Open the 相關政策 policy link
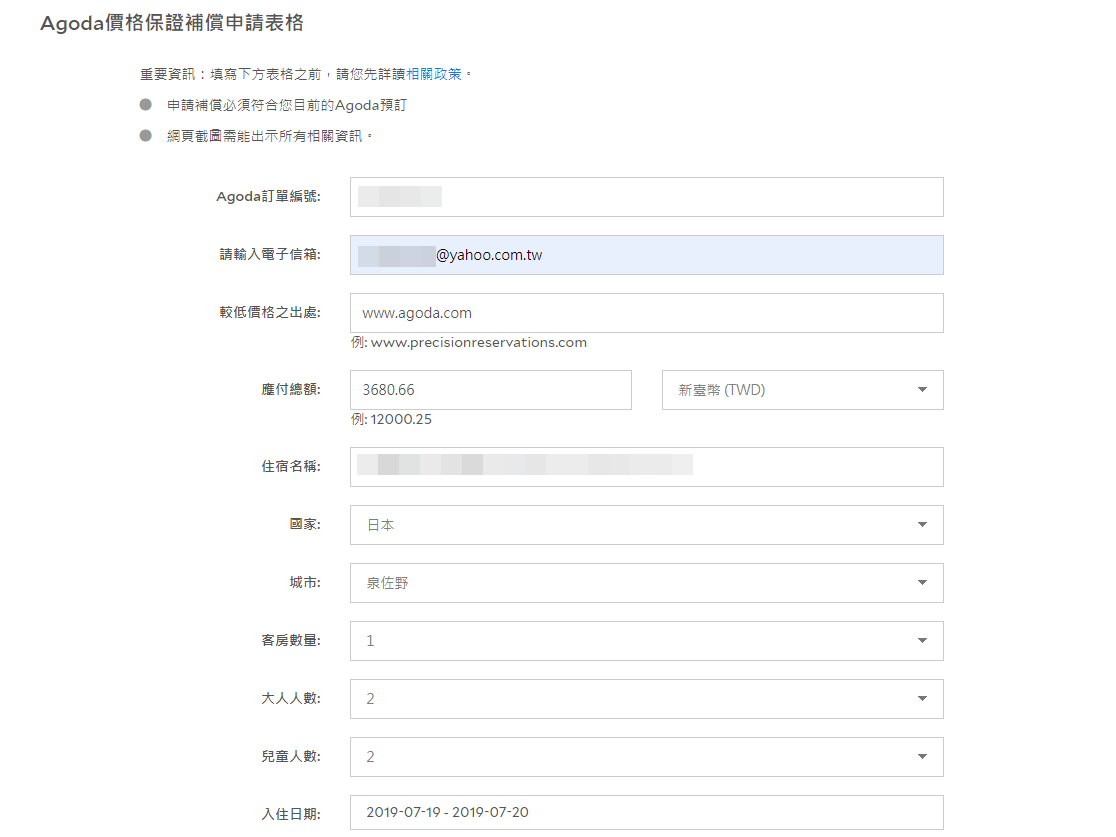The width and height of the screenshot is (1116, 837). coord(433,74)
